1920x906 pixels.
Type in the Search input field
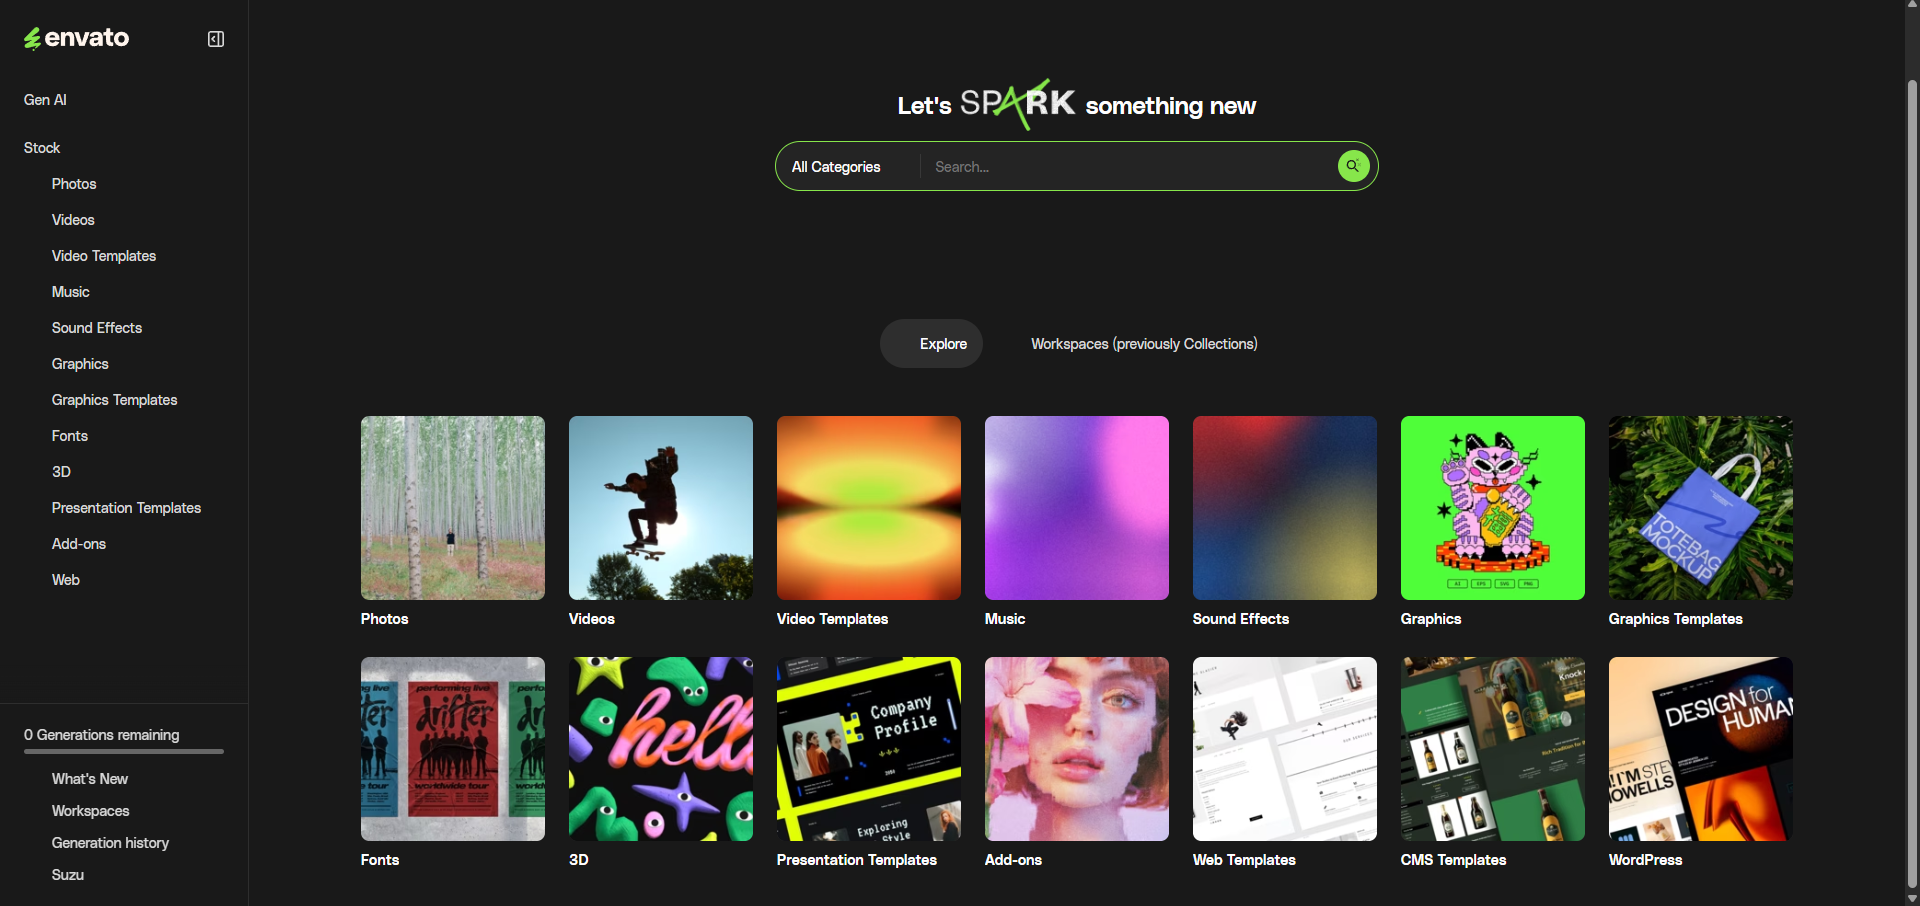(x=1125, y=167)
